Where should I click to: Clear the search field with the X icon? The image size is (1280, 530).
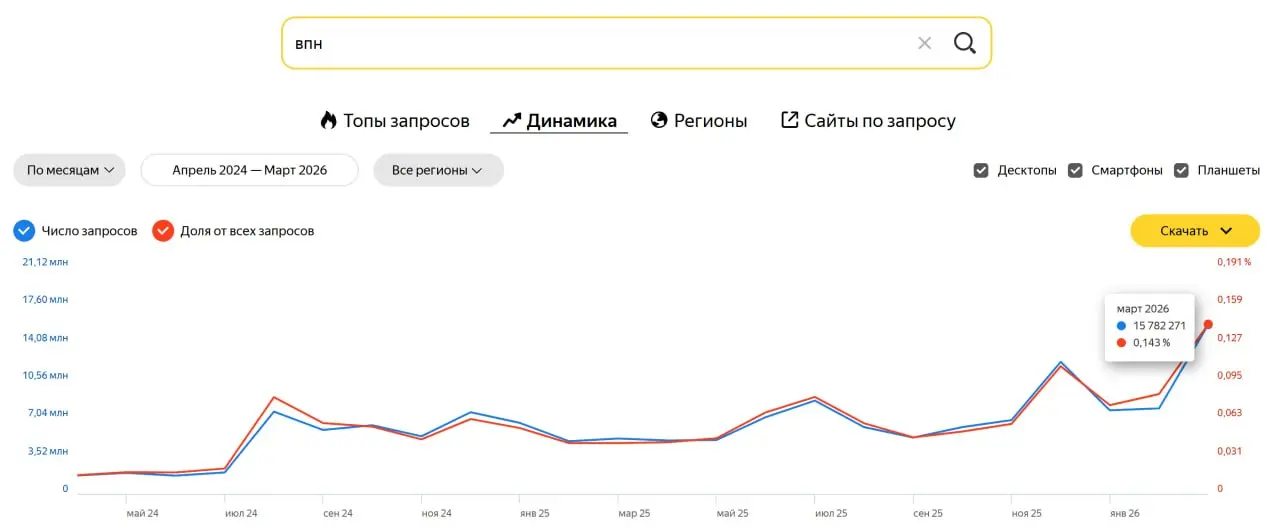pyautogui.click(x=924, y=43)
